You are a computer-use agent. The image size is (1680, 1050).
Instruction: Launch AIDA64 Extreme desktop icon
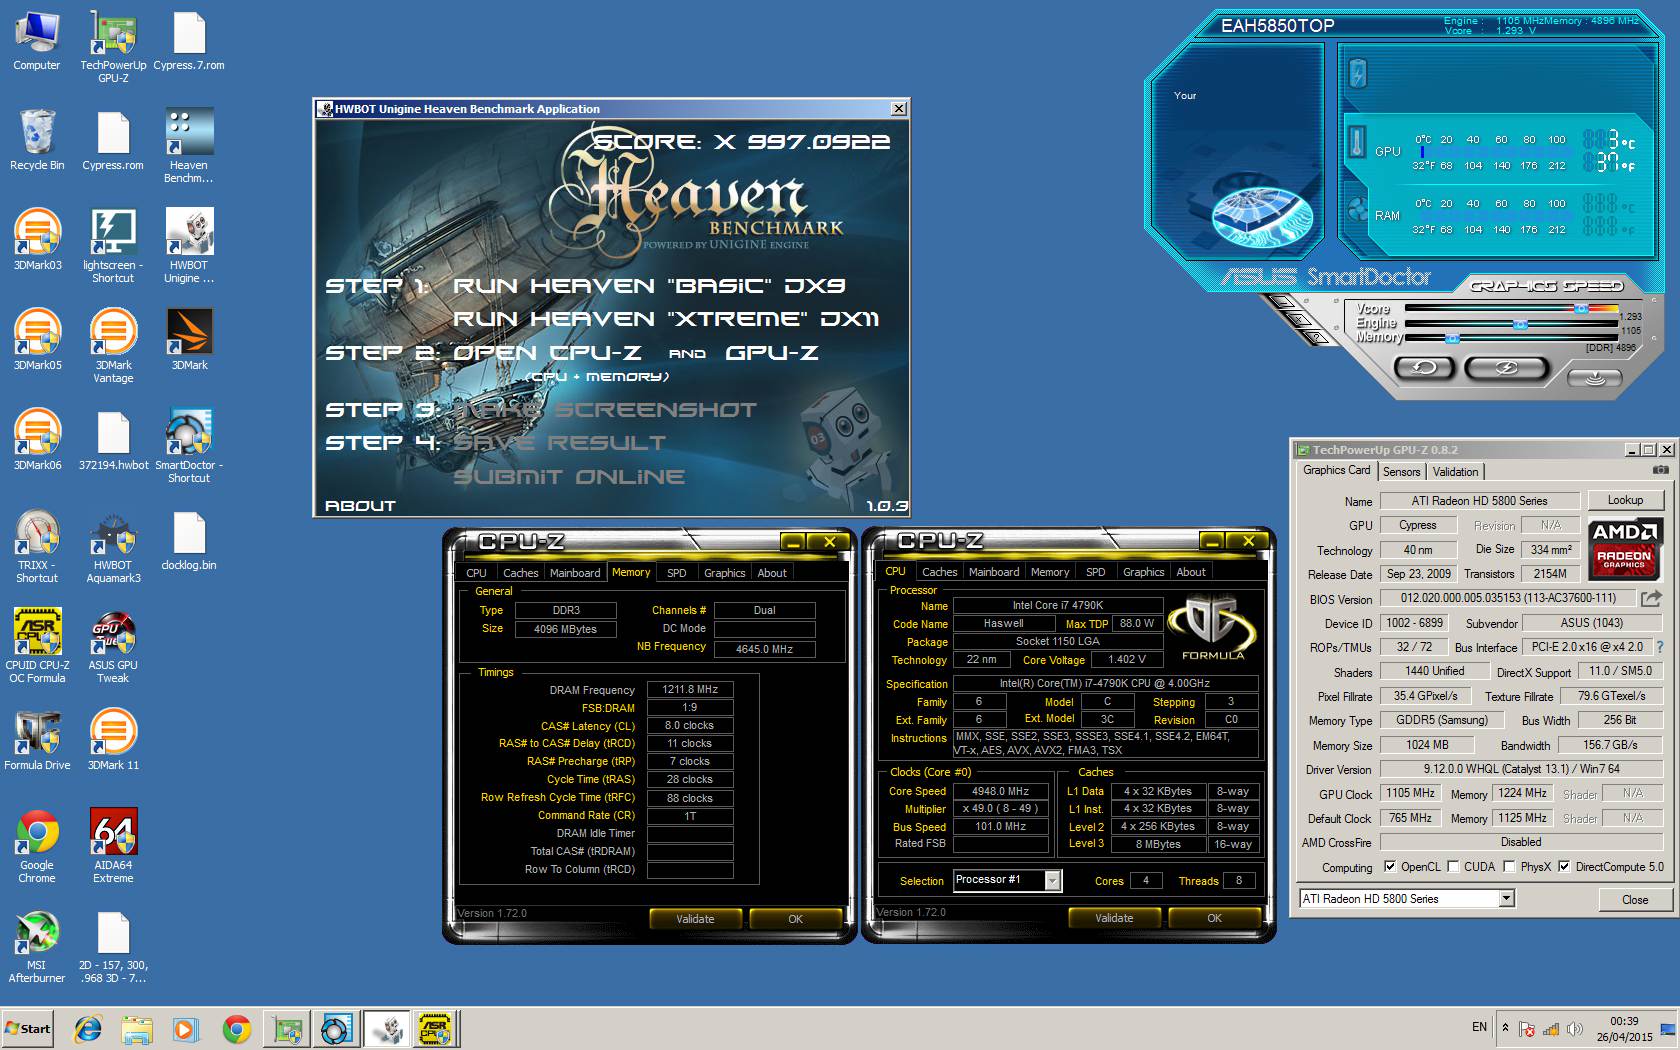pos(113,847)
